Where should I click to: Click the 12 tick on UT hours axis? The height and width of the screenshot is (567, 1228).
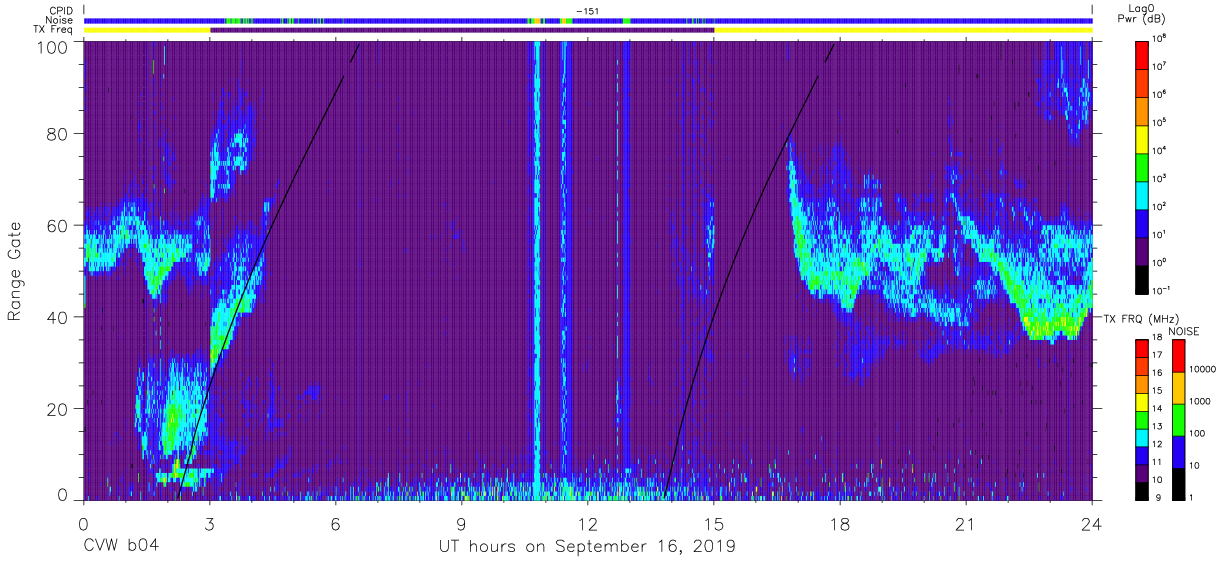click(x=588, y=525)
